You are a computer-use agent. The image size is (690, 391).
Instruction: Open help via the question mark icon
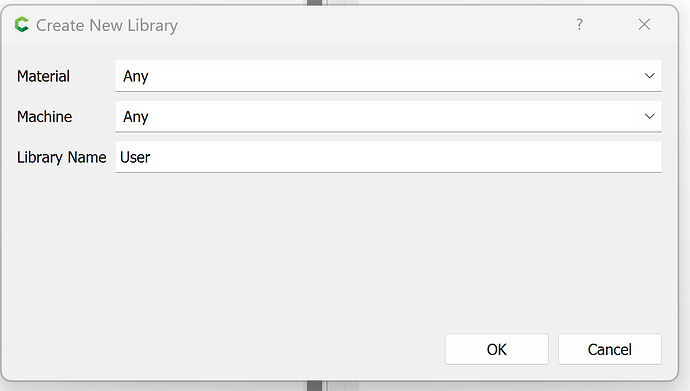tap(580, 25)
